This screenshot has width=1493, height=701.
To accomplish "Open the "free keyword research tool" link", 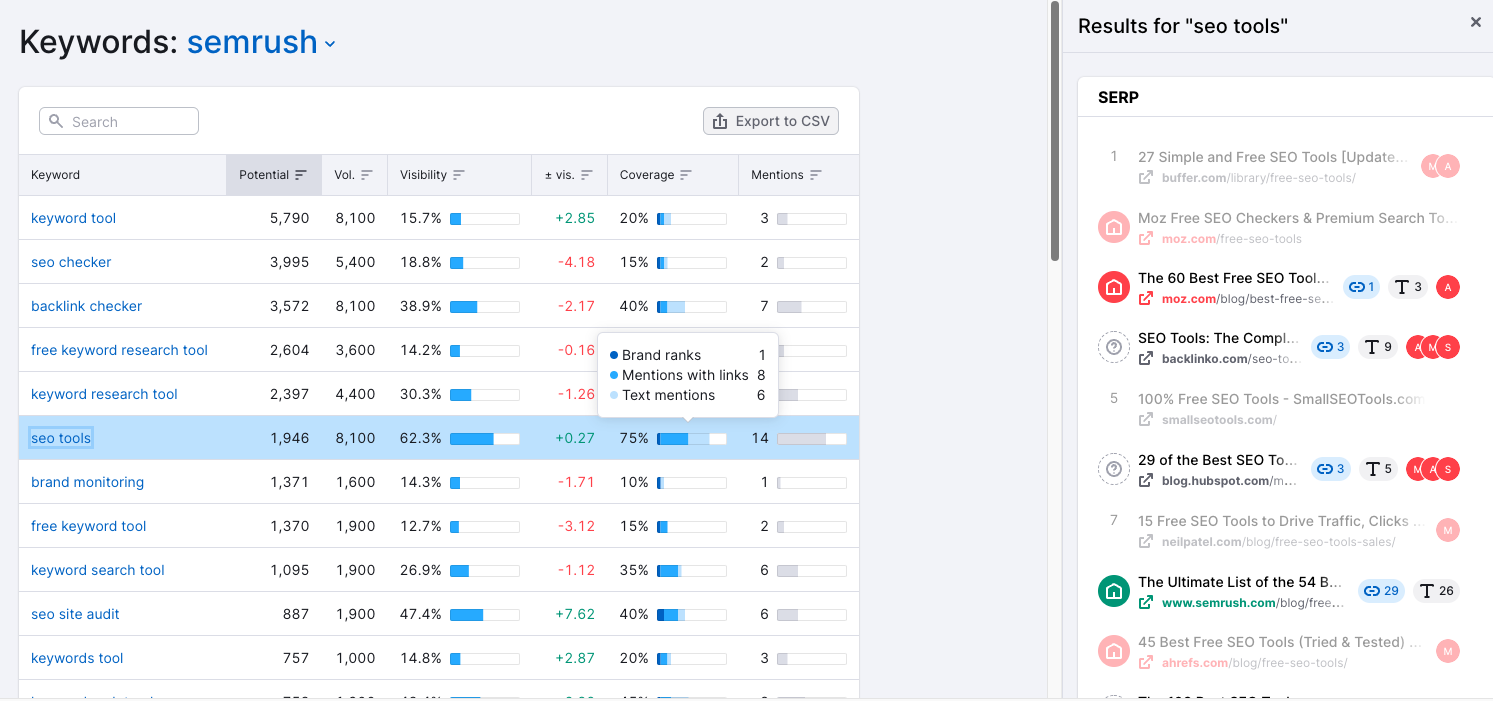I will click(119, 350).
